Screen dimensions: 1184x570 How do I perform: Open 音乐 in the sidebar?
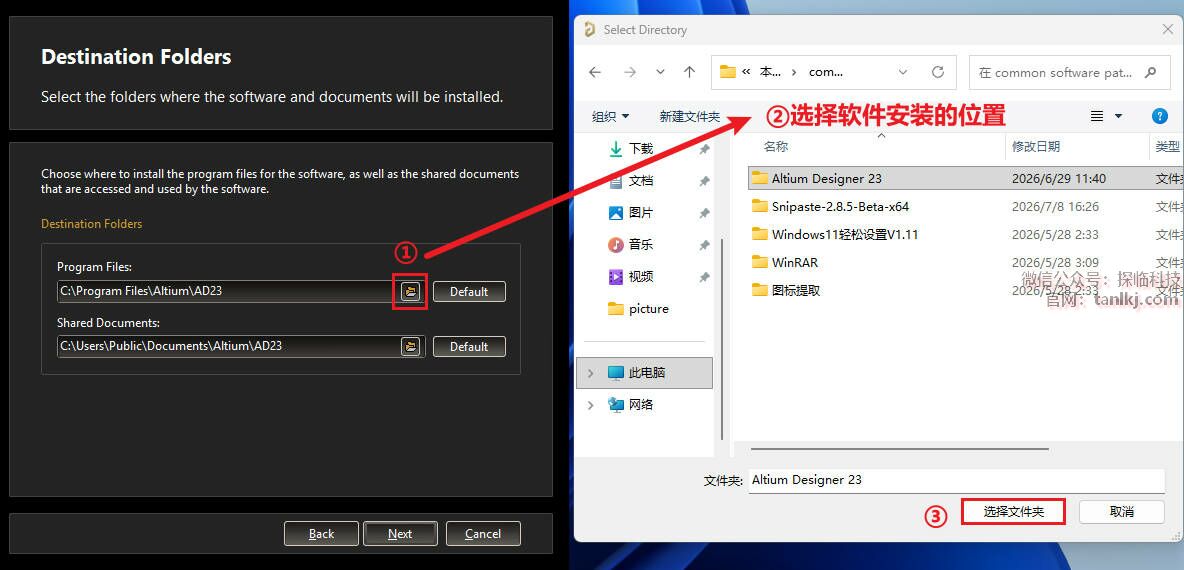(640, 245)
